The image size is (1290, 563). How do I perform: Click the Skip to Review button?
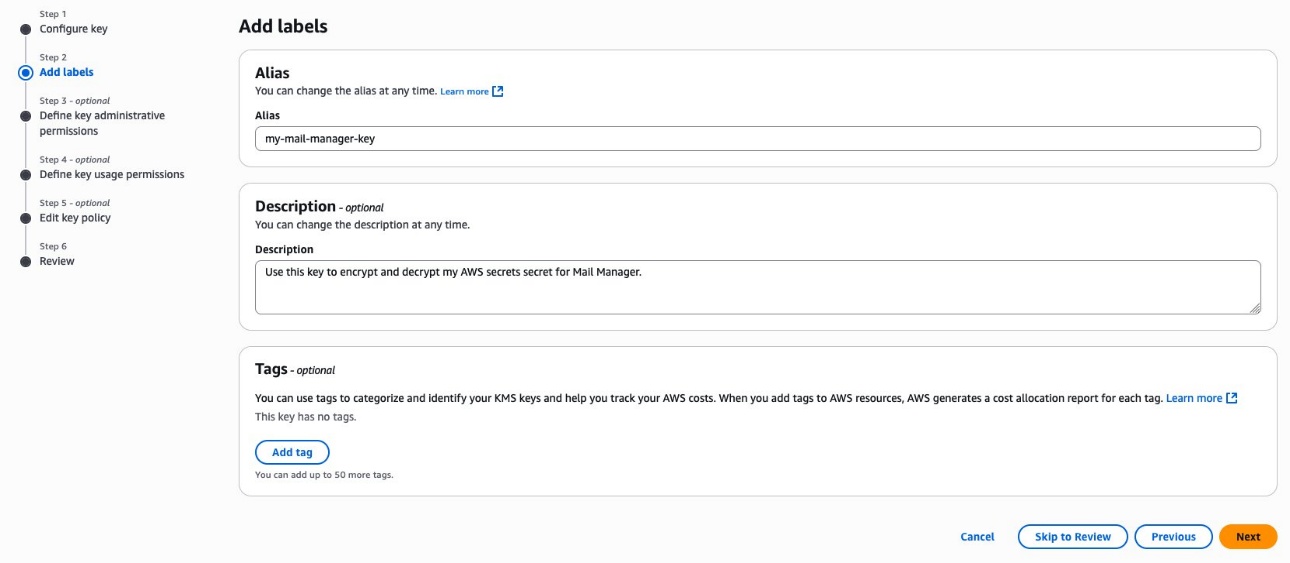[x=1072, y=537]
